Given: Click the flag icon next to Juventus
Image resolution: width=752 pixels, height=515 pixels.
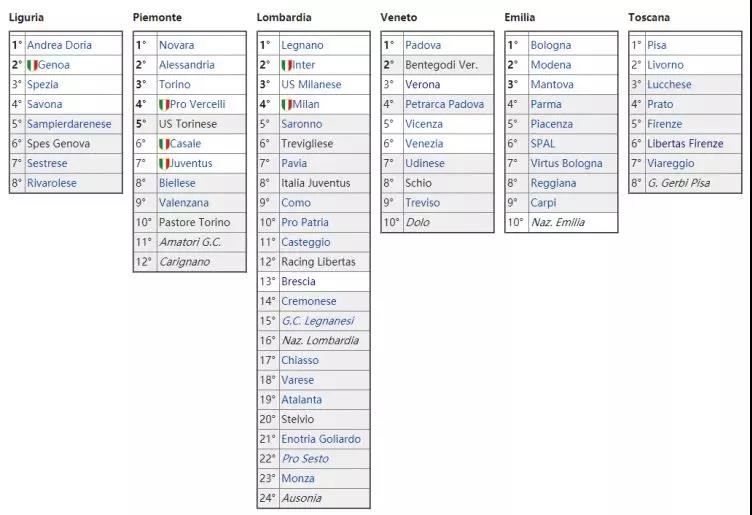Looking at the screenshot, I should click(164, 163).
